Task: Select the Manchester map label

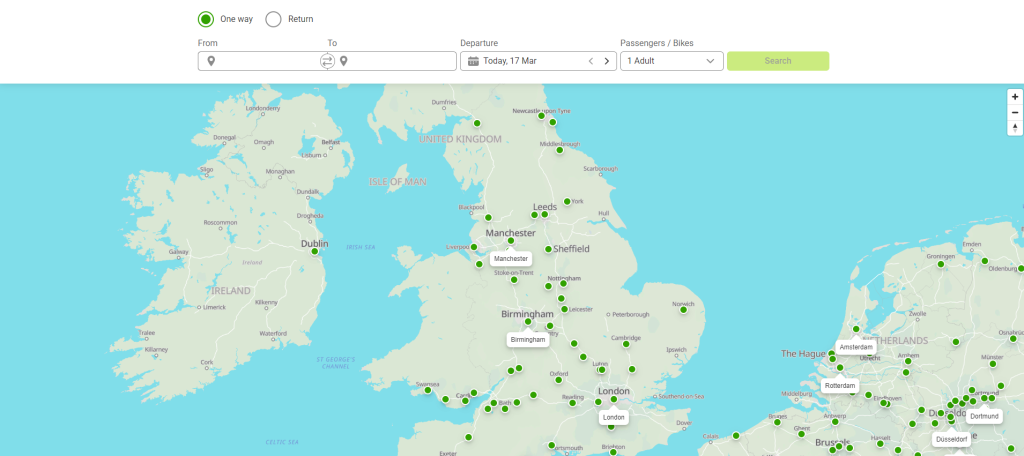Action: click(510, 258)
